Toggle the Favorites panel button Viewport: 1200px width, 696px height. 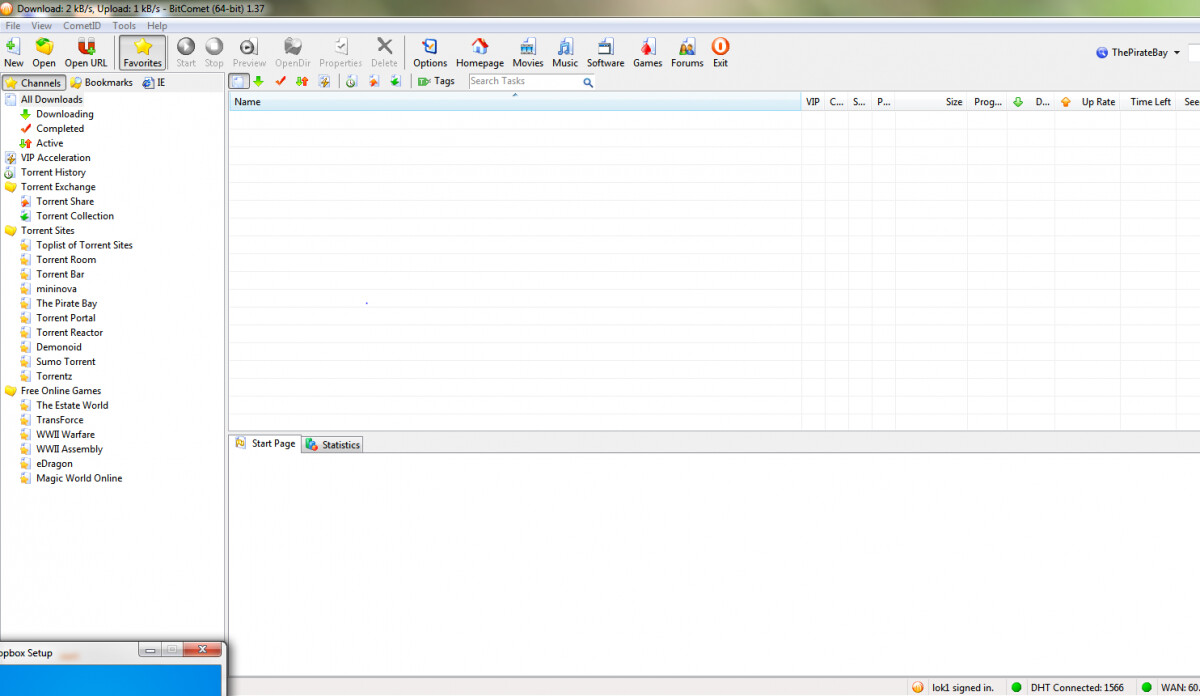point(142,52)
